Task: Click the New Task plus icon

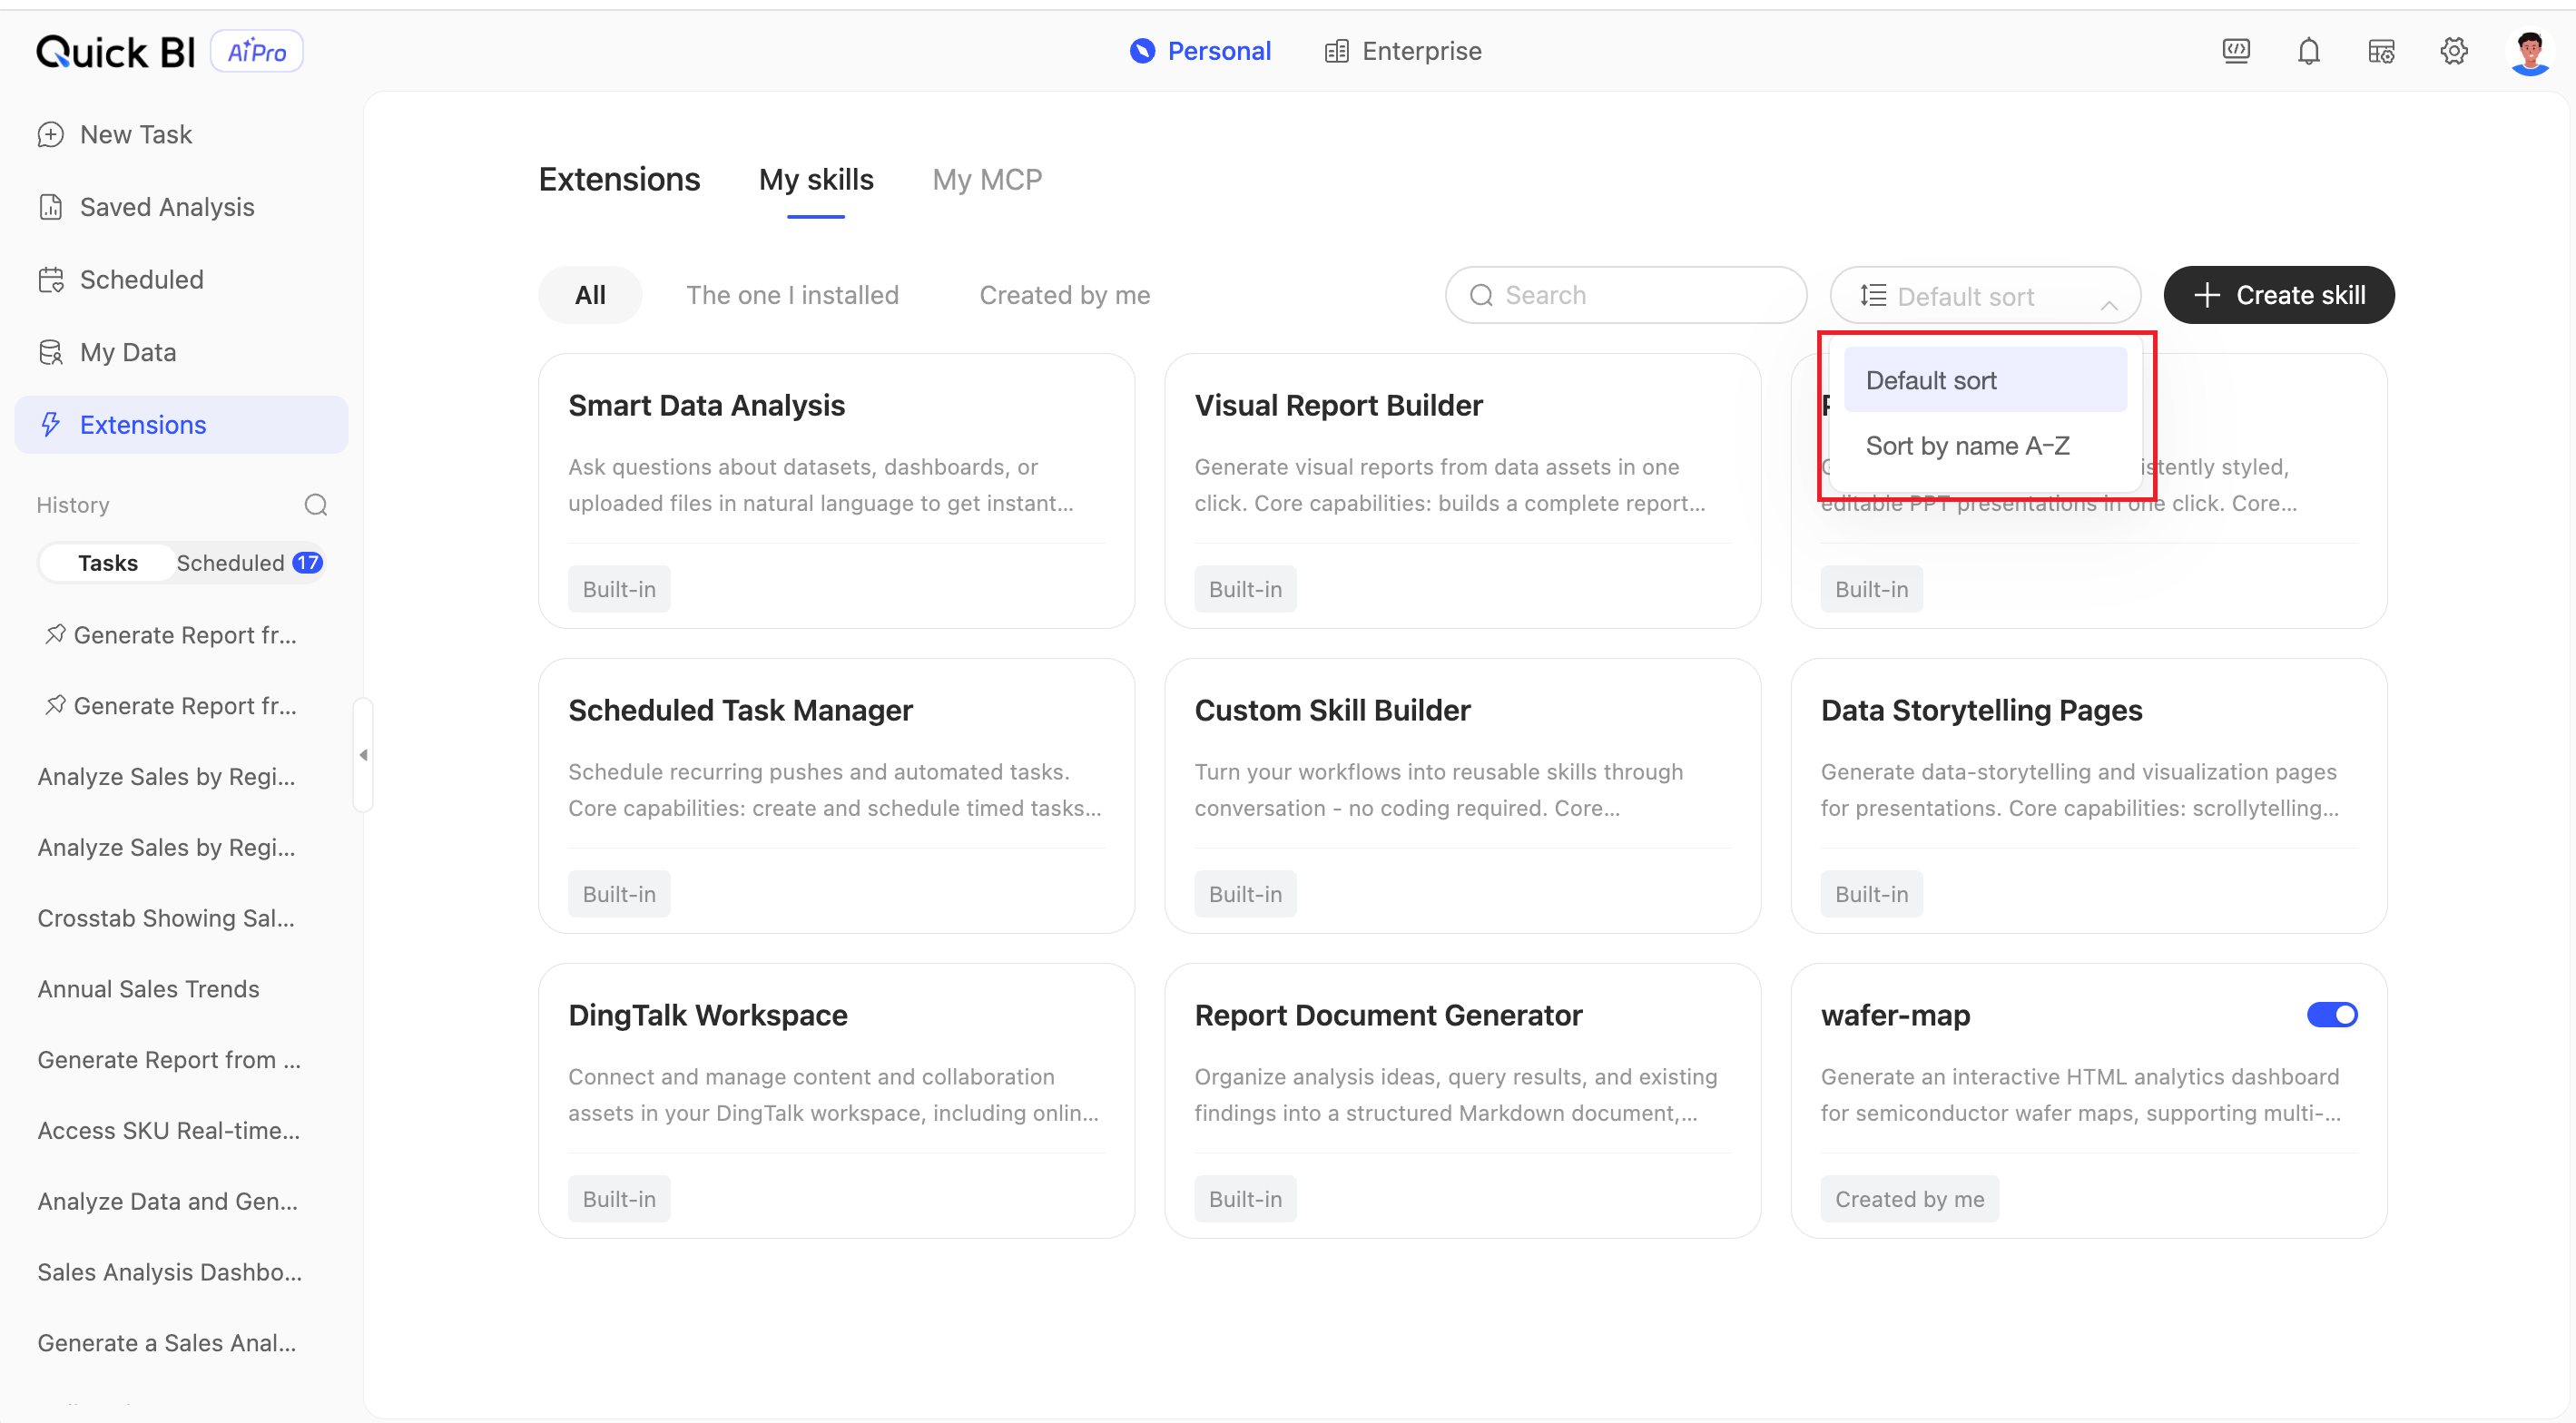Action: coord(51,135)
